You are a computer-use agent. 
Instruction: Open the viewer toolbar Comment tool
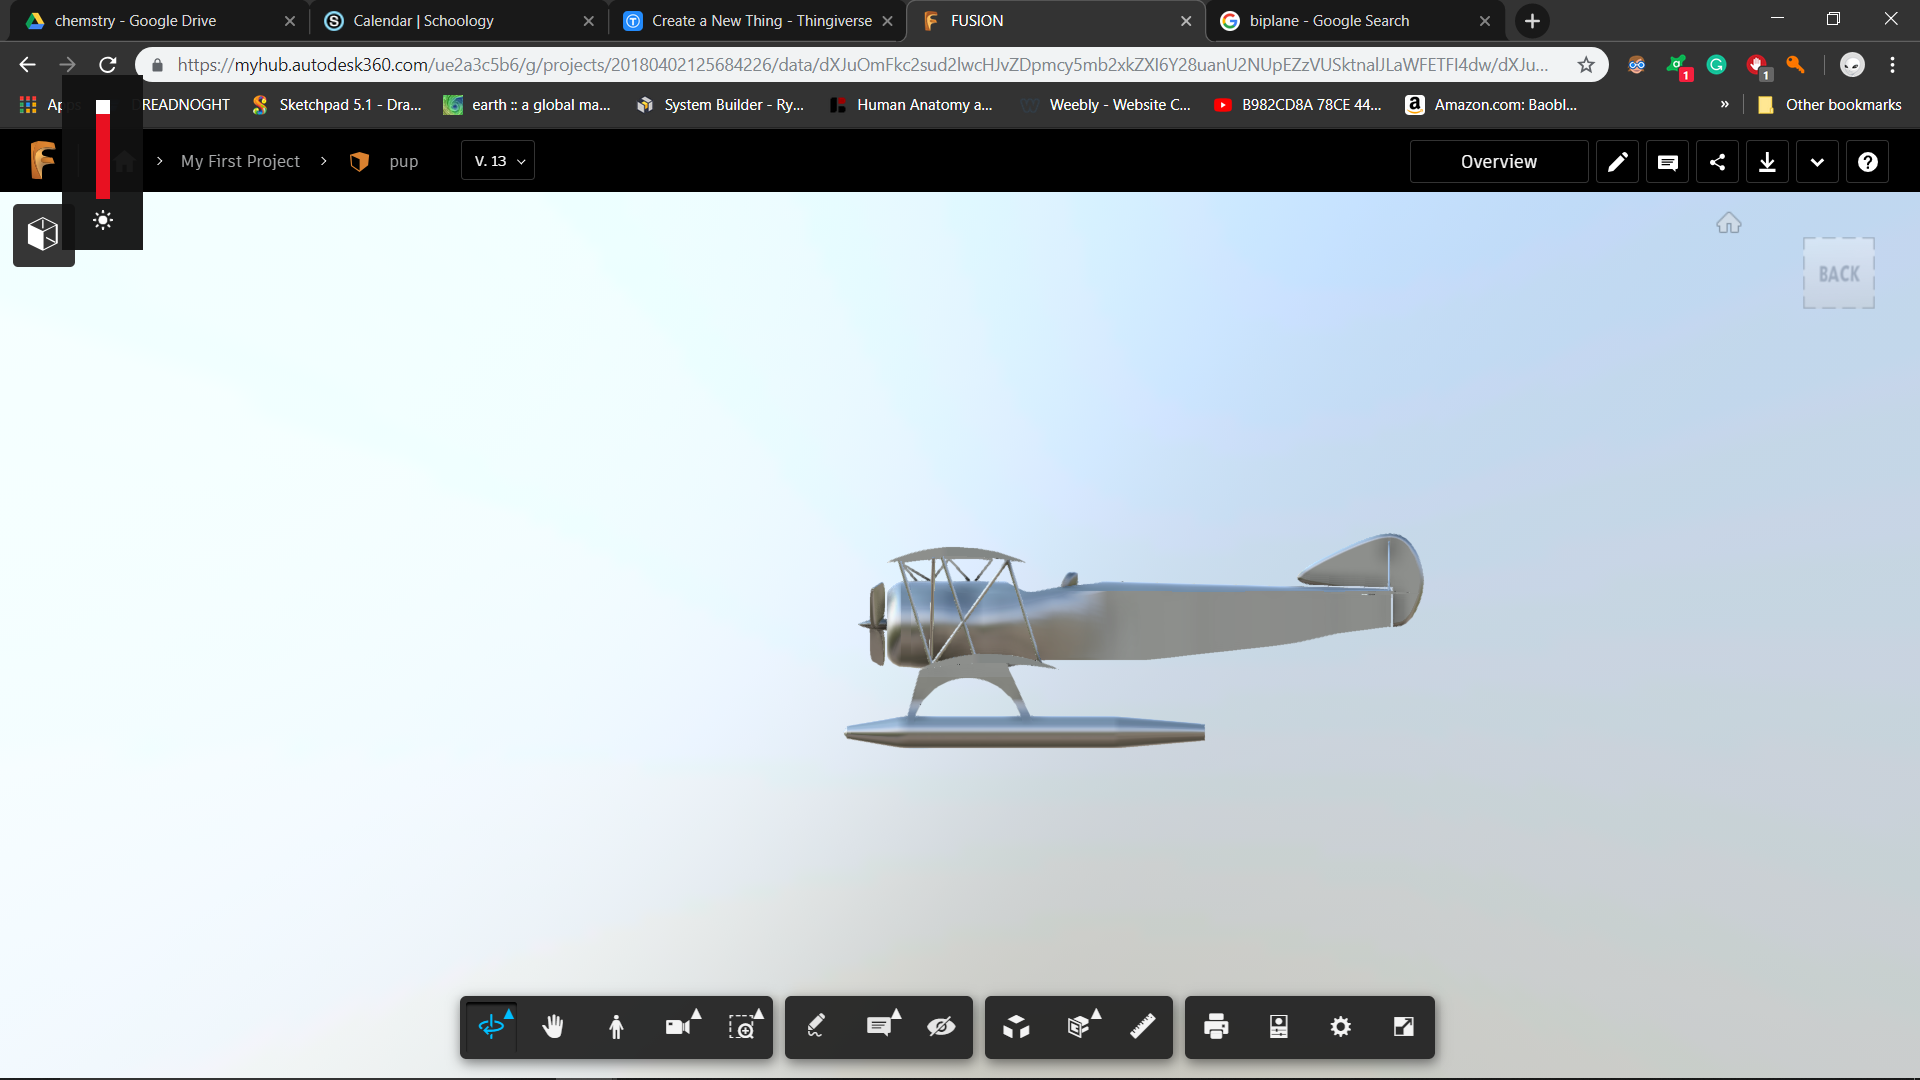(x=880, y=1027)
